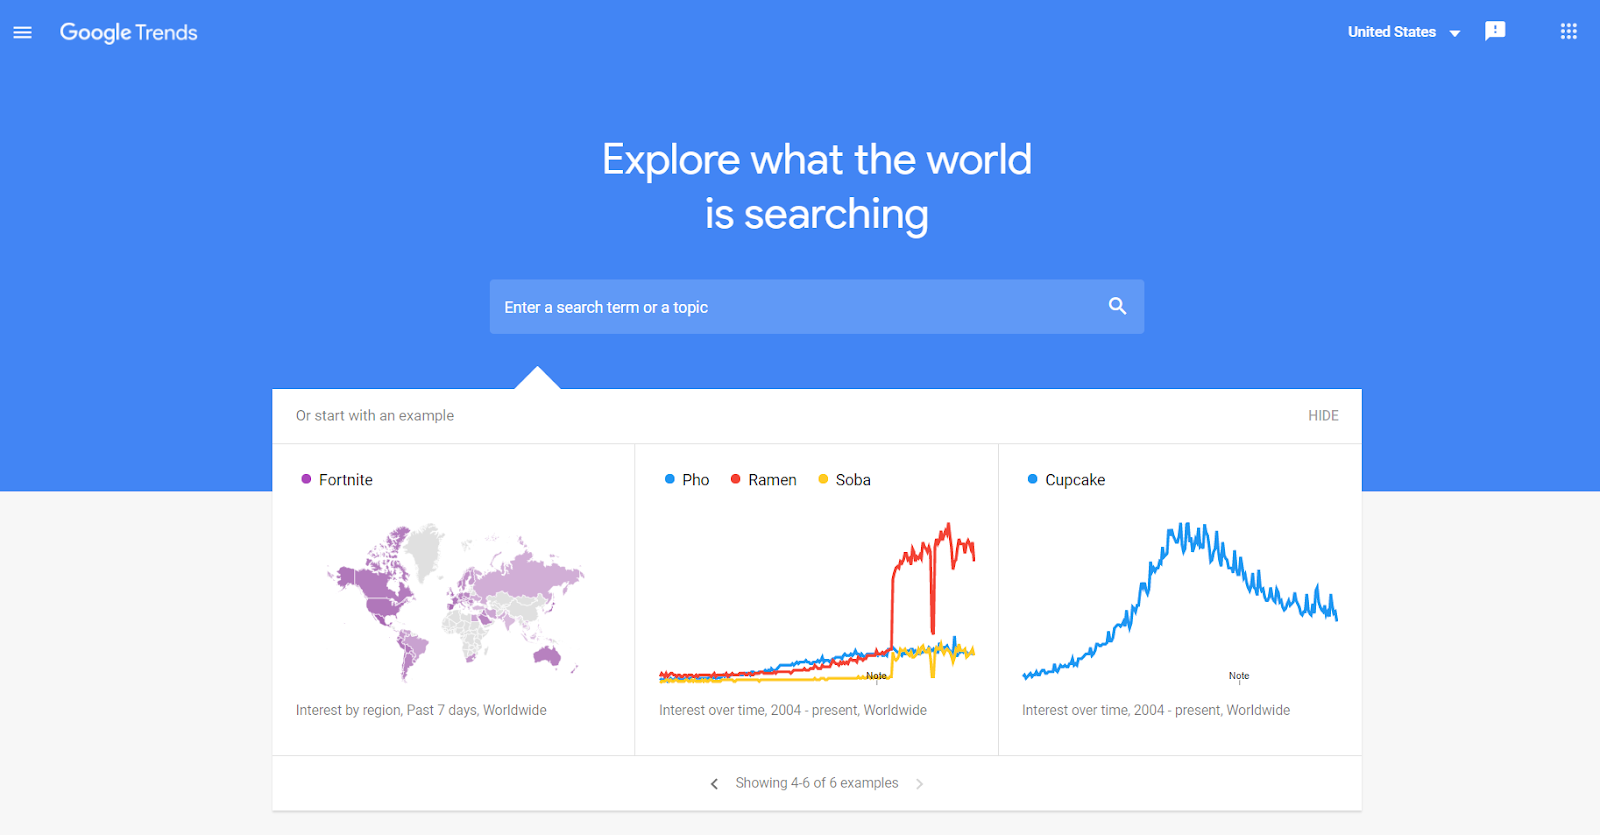Go to previous examples with left chevron
The width and height of the screenshot is (1600, 835).
click(x=714, y=783)
